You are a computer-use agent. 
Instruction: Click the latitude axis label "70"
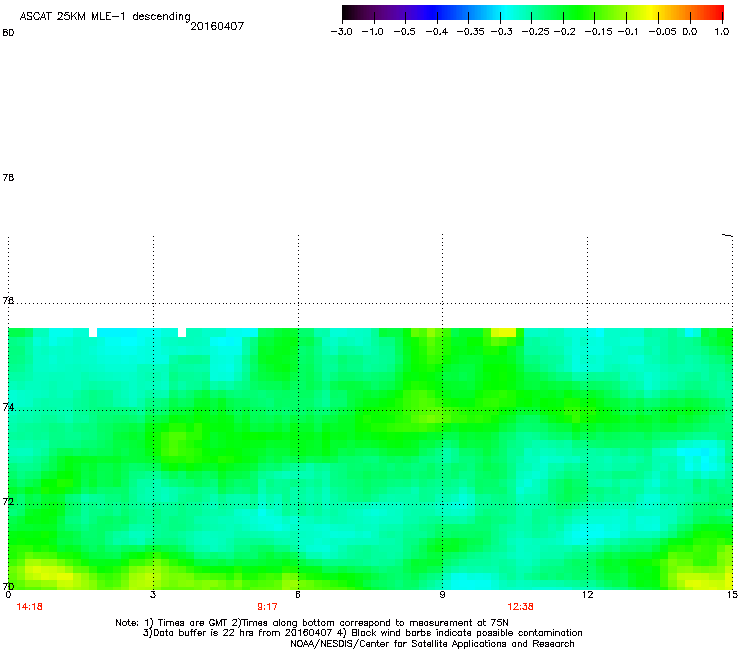tap(8, 586)
